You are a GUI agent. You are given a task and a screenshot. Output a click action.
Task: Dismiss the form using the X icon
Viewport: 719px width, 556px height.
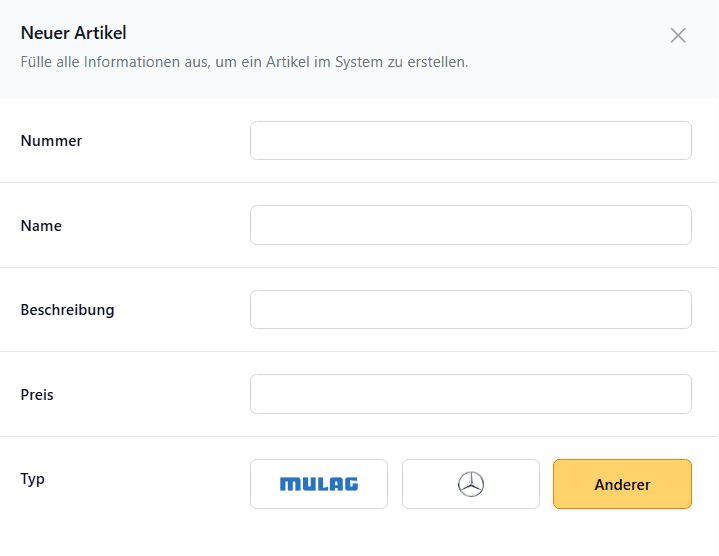coord(678,35)
